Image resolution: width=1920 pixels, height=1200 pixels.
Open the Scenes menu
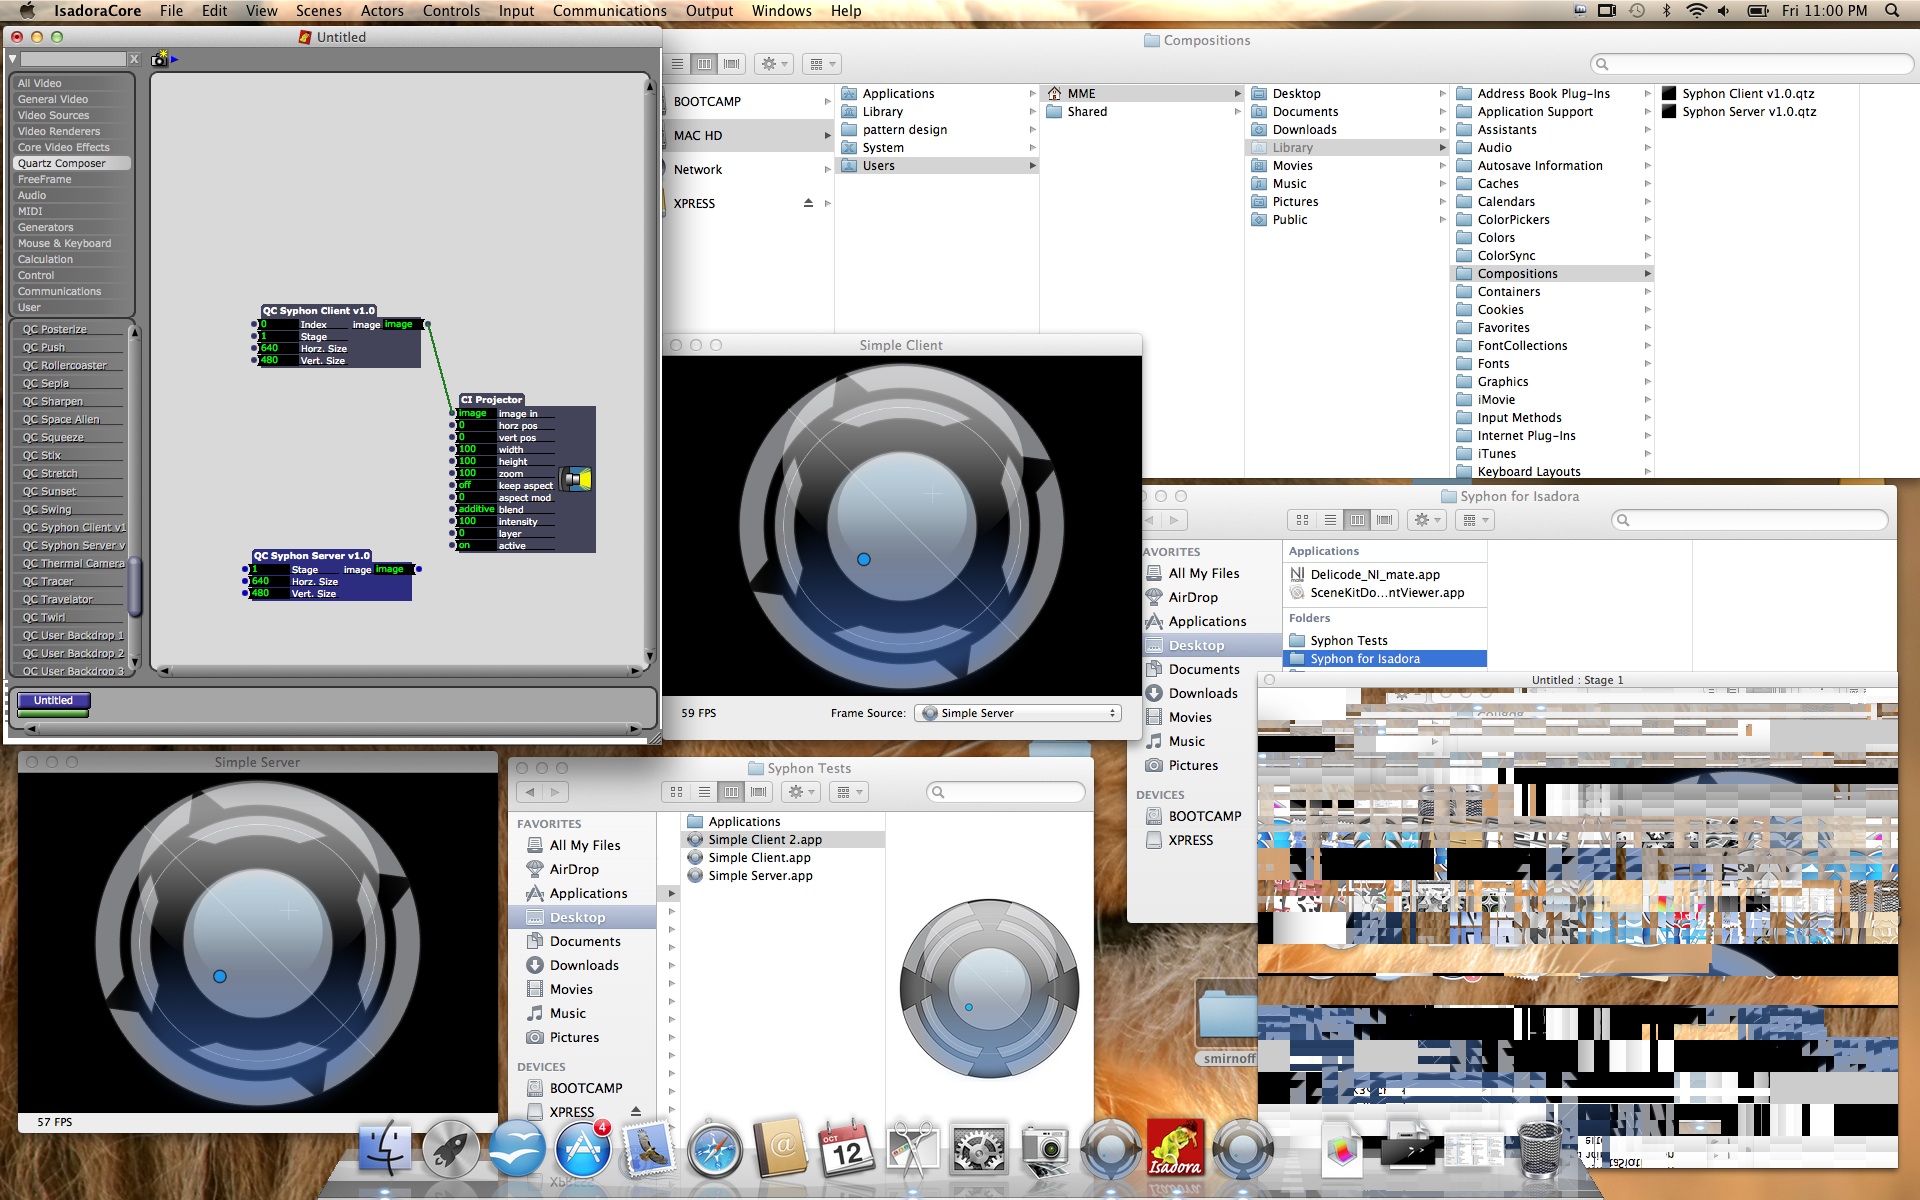[x=318, y=11]
